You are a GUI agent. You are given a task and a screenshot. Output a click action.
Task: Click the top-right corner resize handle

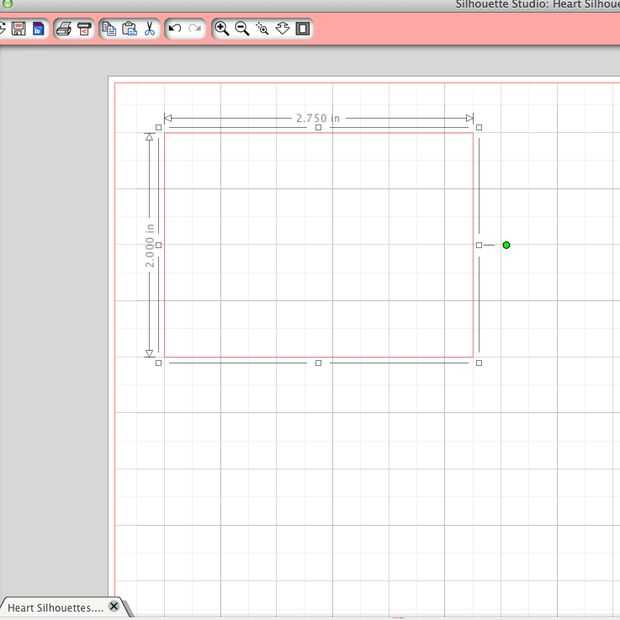click(479, 127)
